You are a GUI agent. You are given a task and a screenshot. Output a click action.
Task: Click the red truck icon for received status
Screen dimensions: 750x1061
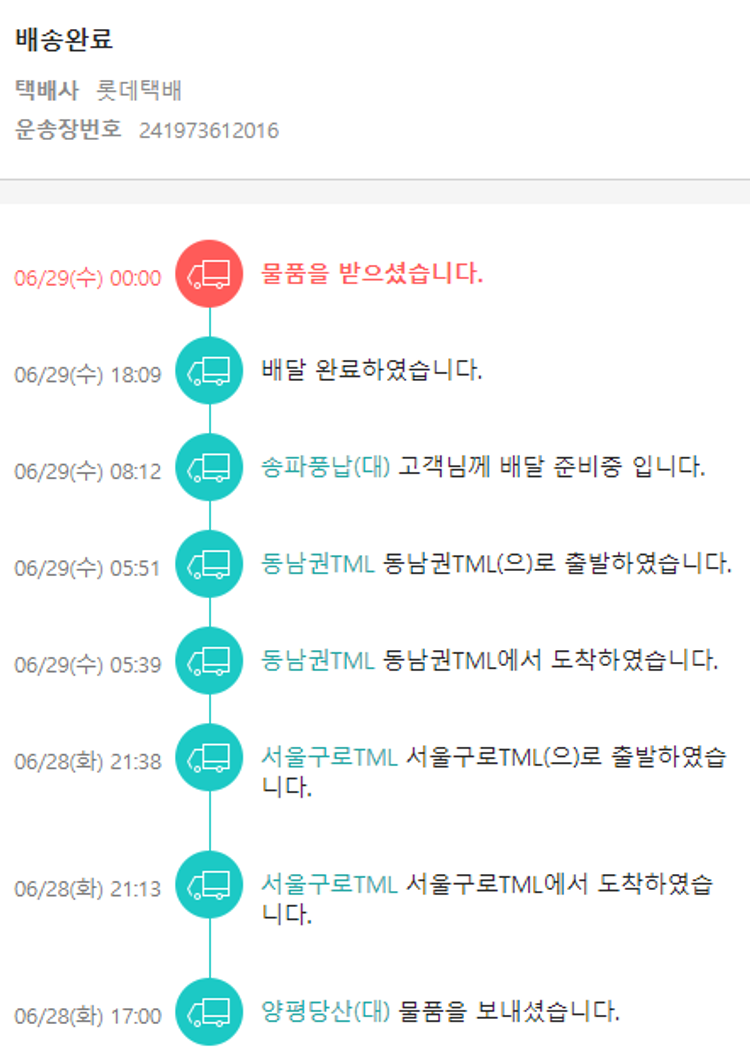(209, 273)
